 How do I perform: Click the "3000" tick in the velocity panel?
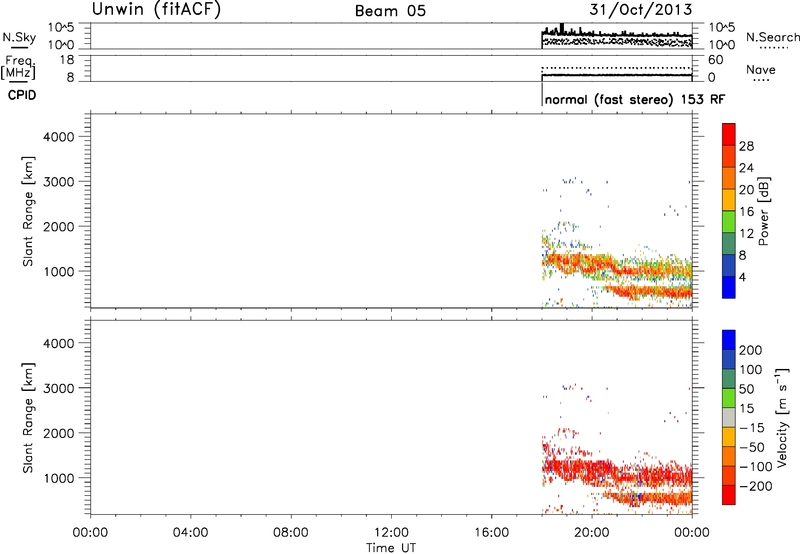[59, 388]
